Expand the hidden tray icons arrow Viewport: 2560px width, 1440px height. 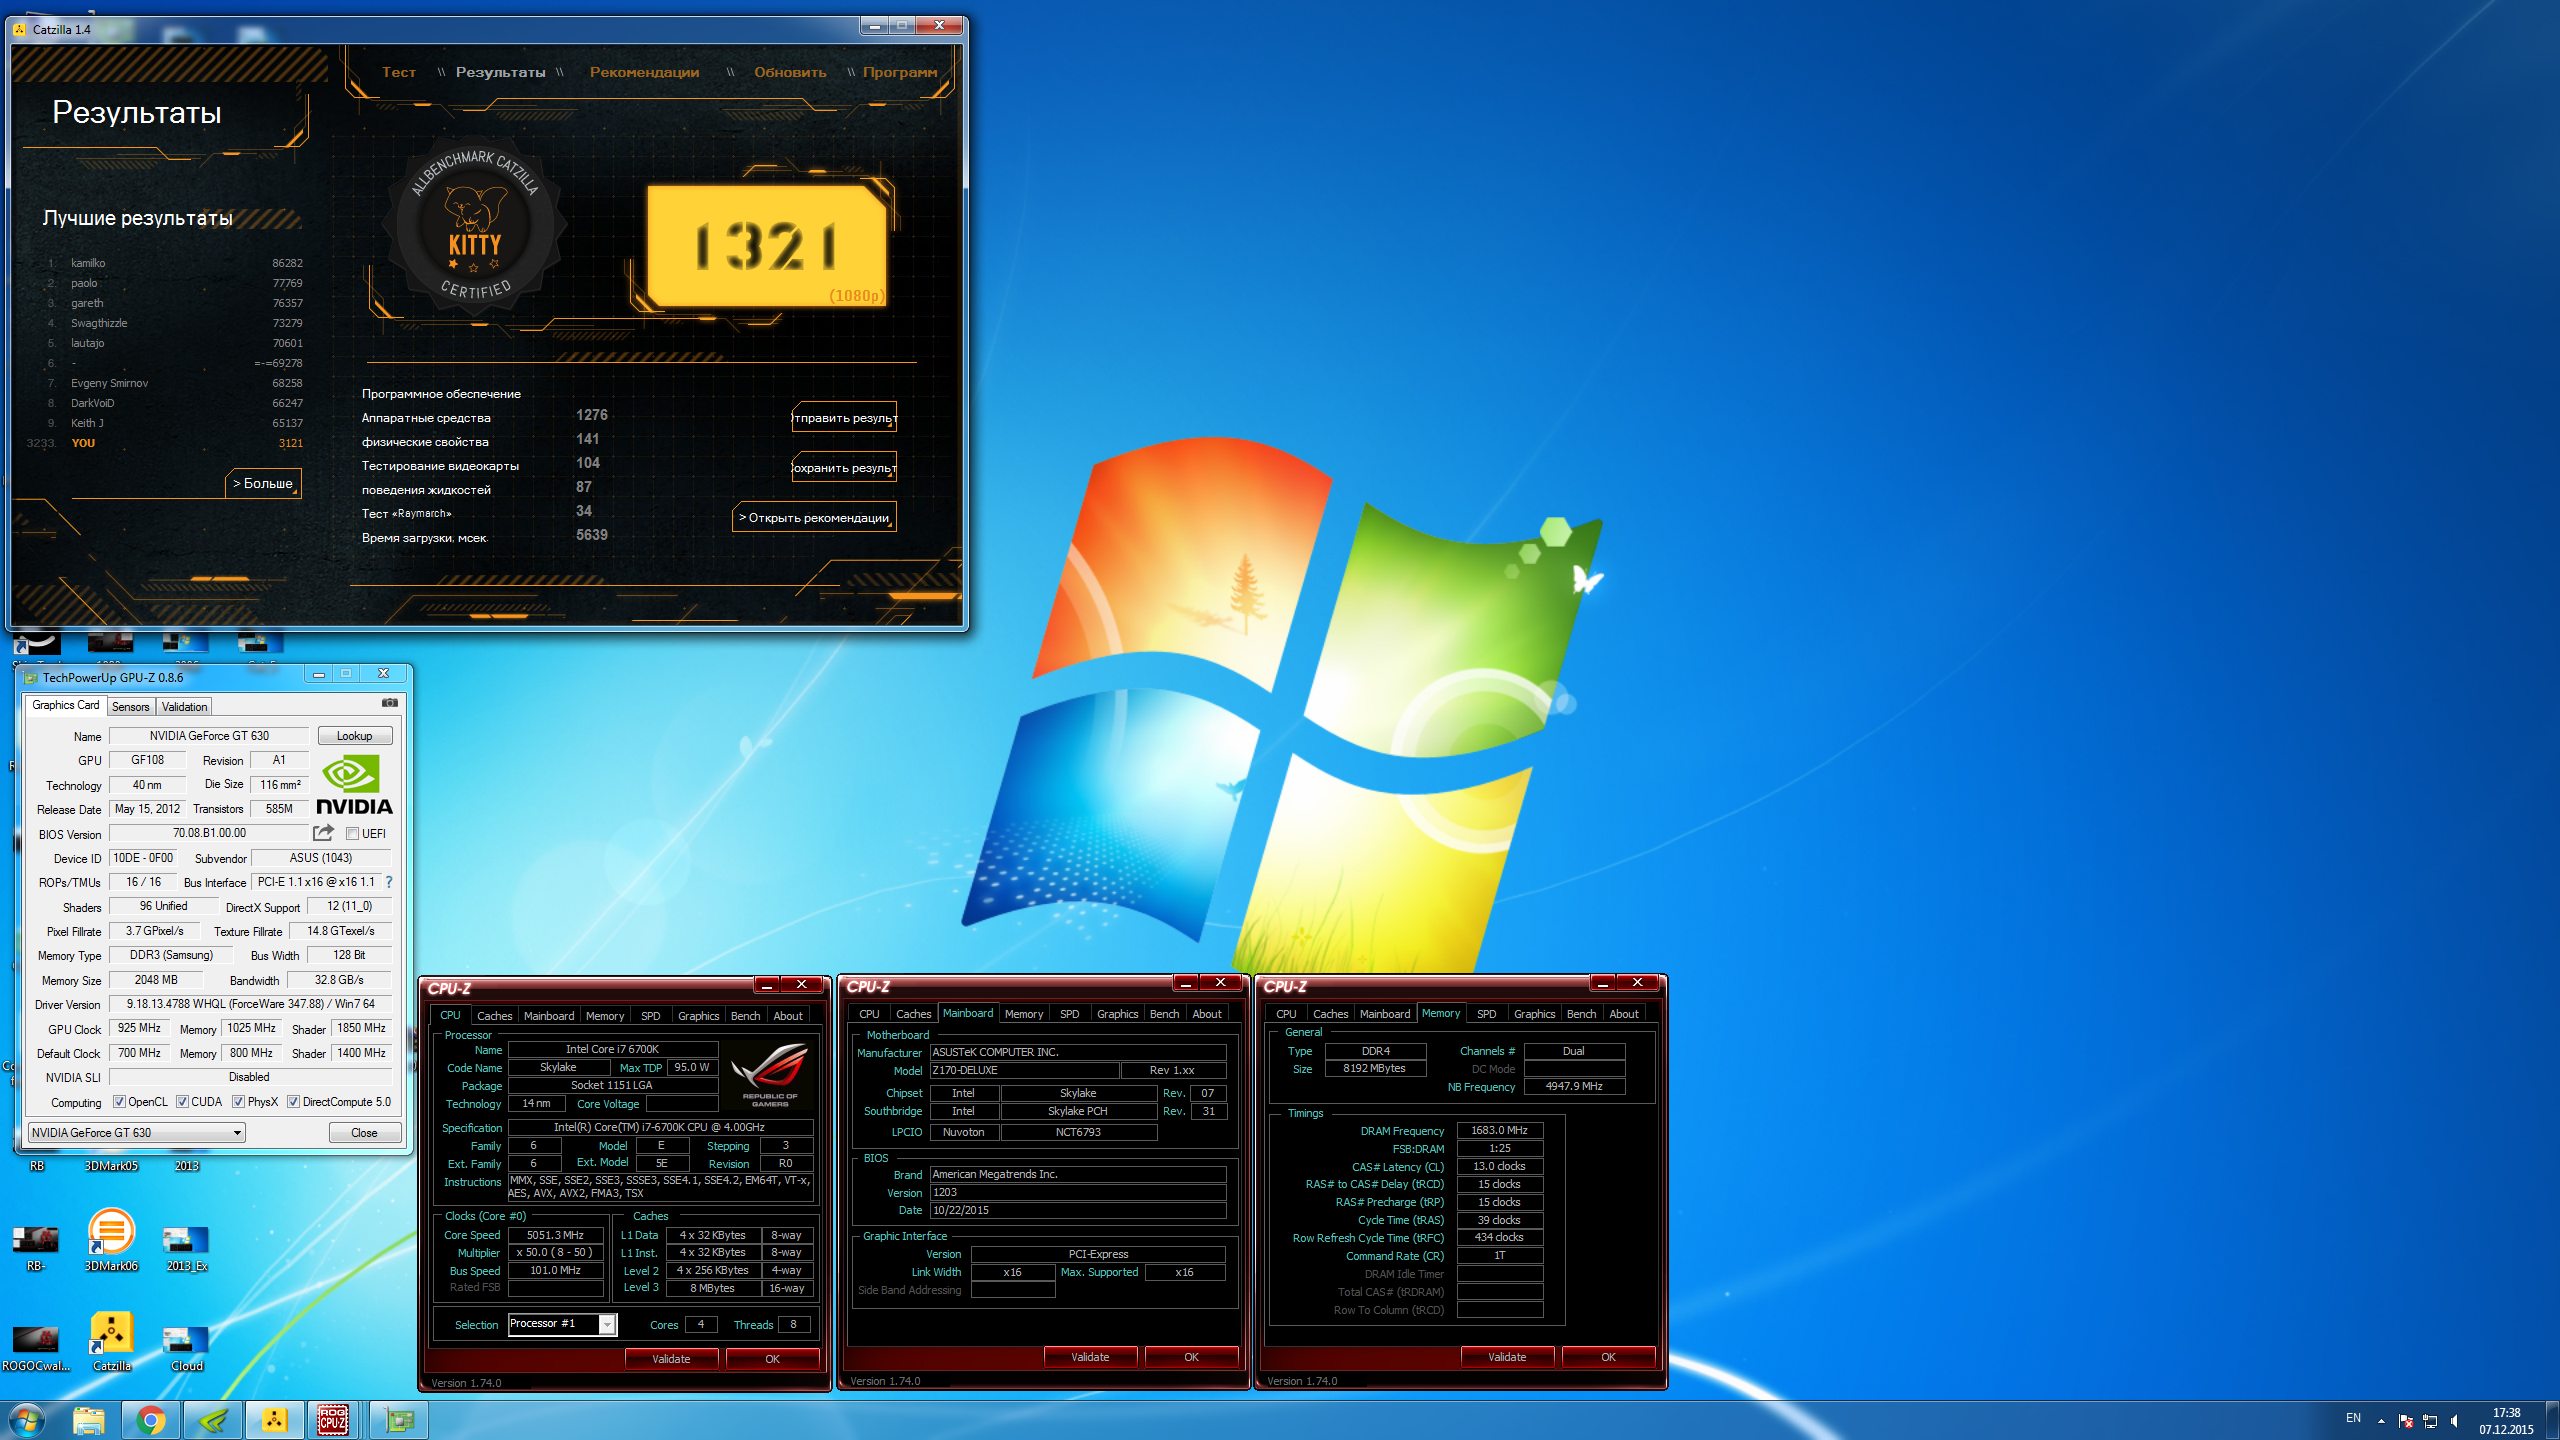click(2381, 1421)
